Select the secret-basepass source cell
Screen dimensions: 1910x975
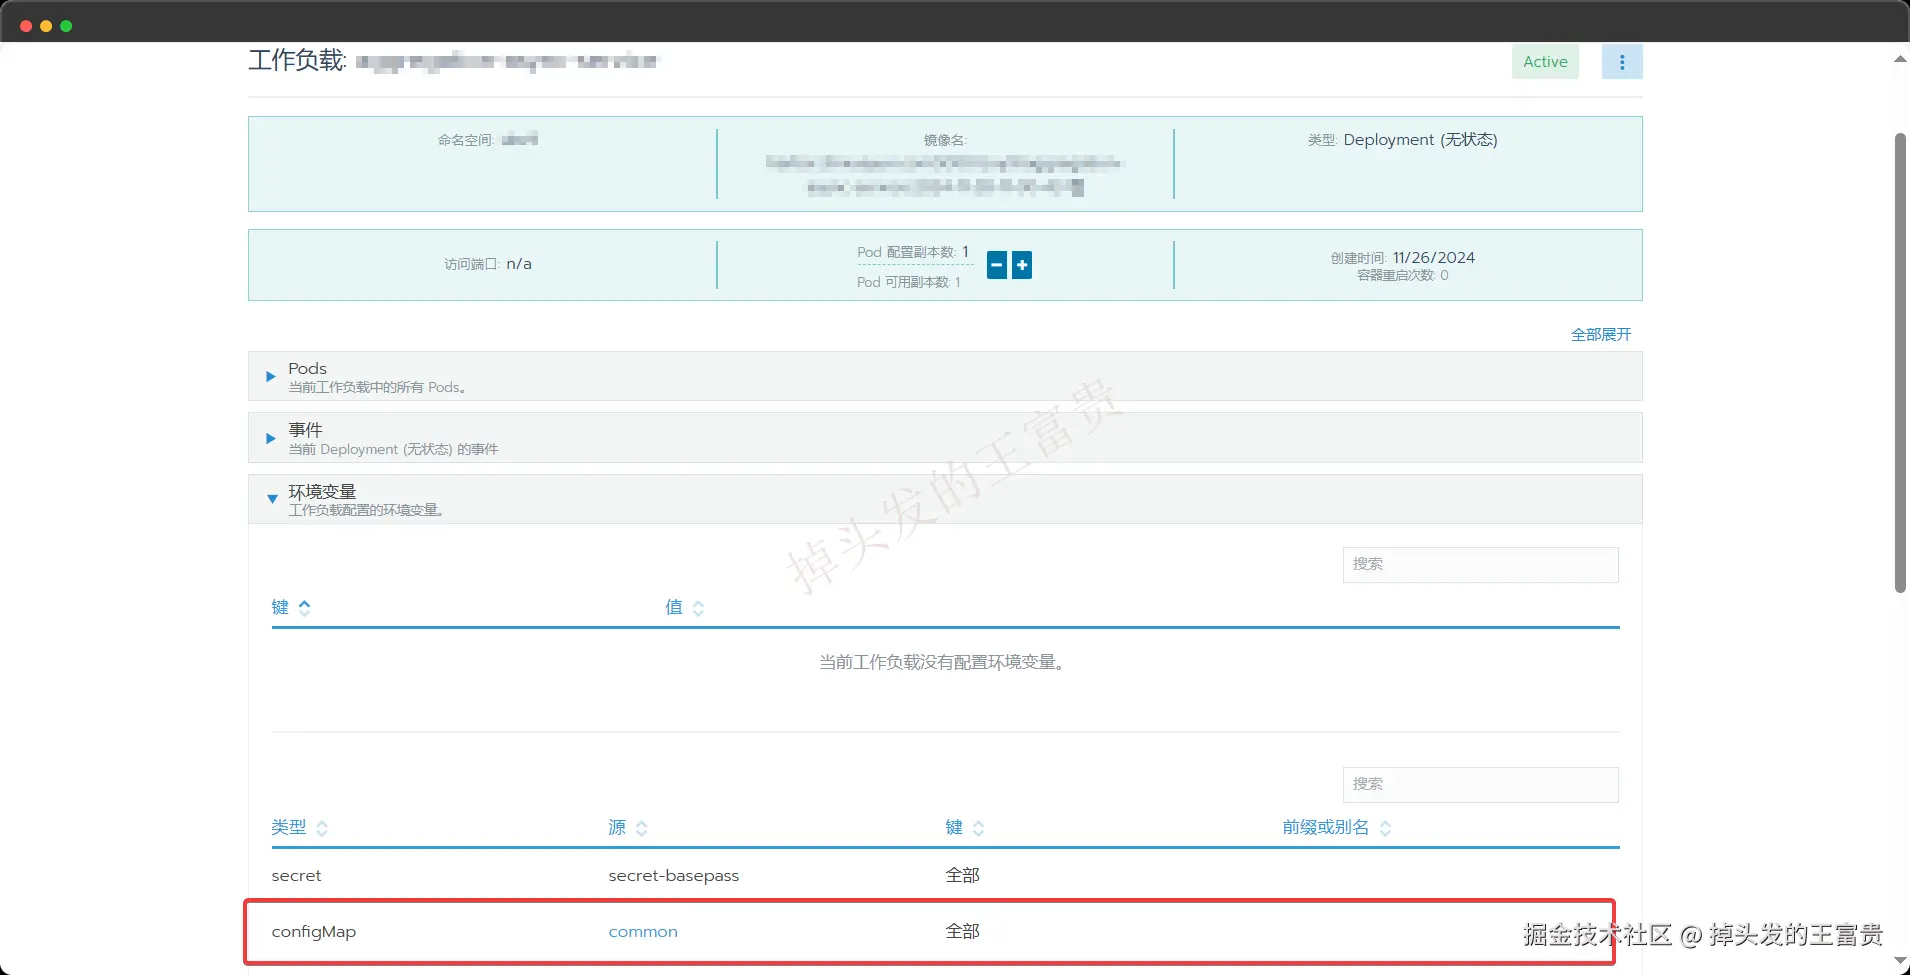coord(674,876)
